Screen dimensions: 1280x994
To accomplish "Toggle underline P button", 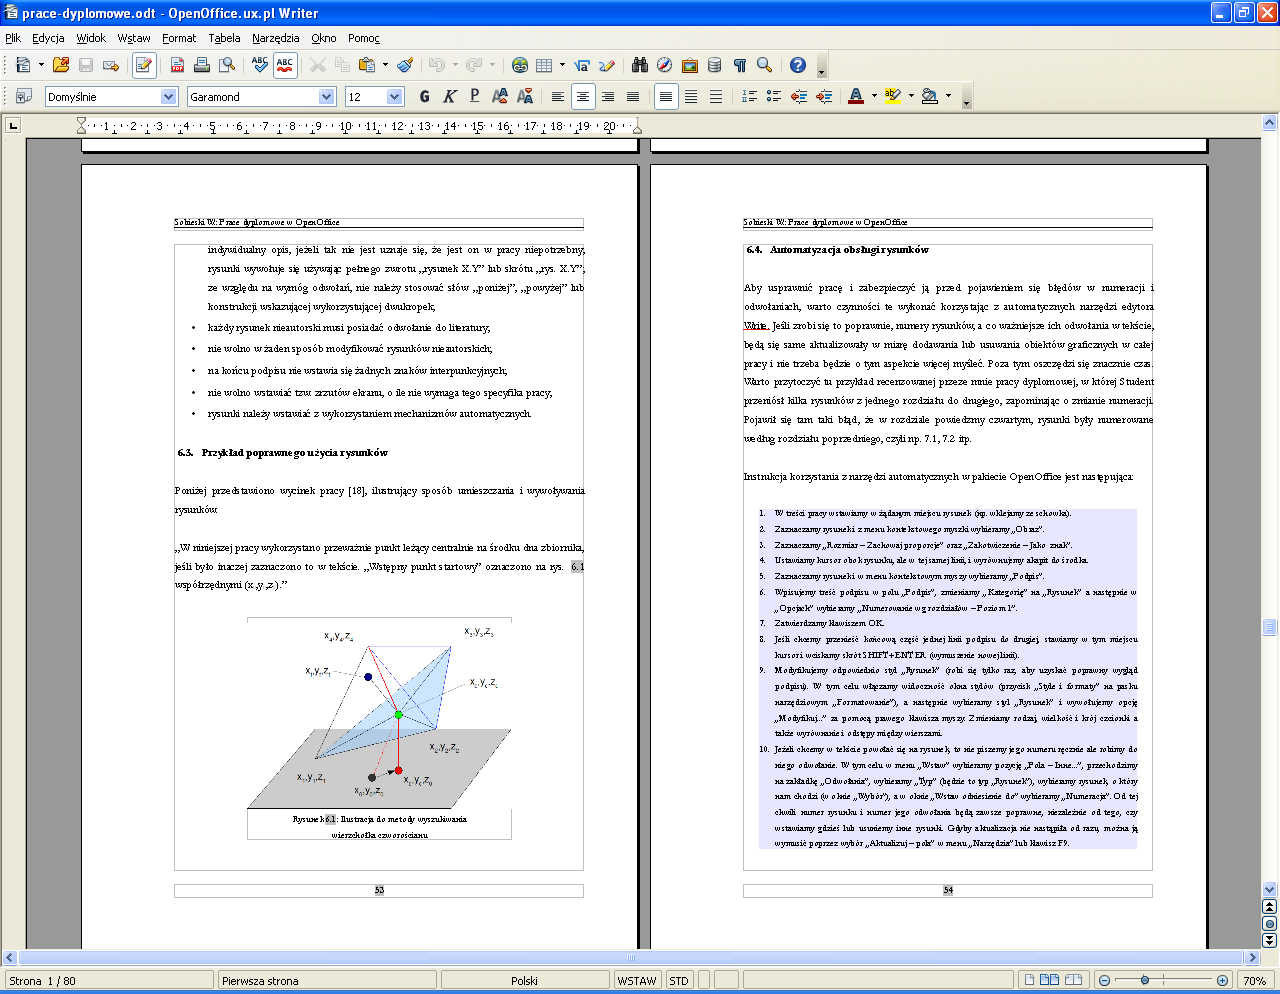I will 475,96.
